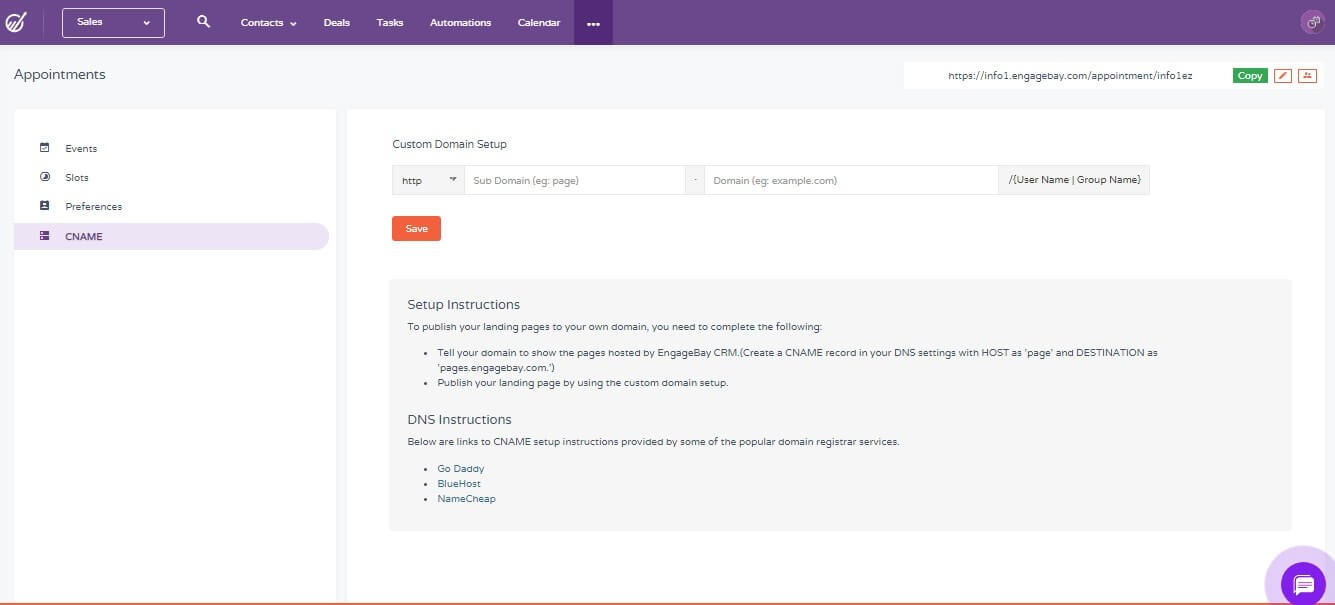The height and width of the screenshot is (605, 1335).
Task: Open the Go Daddy DNS instructions link
Action: [x=461, y=468]
